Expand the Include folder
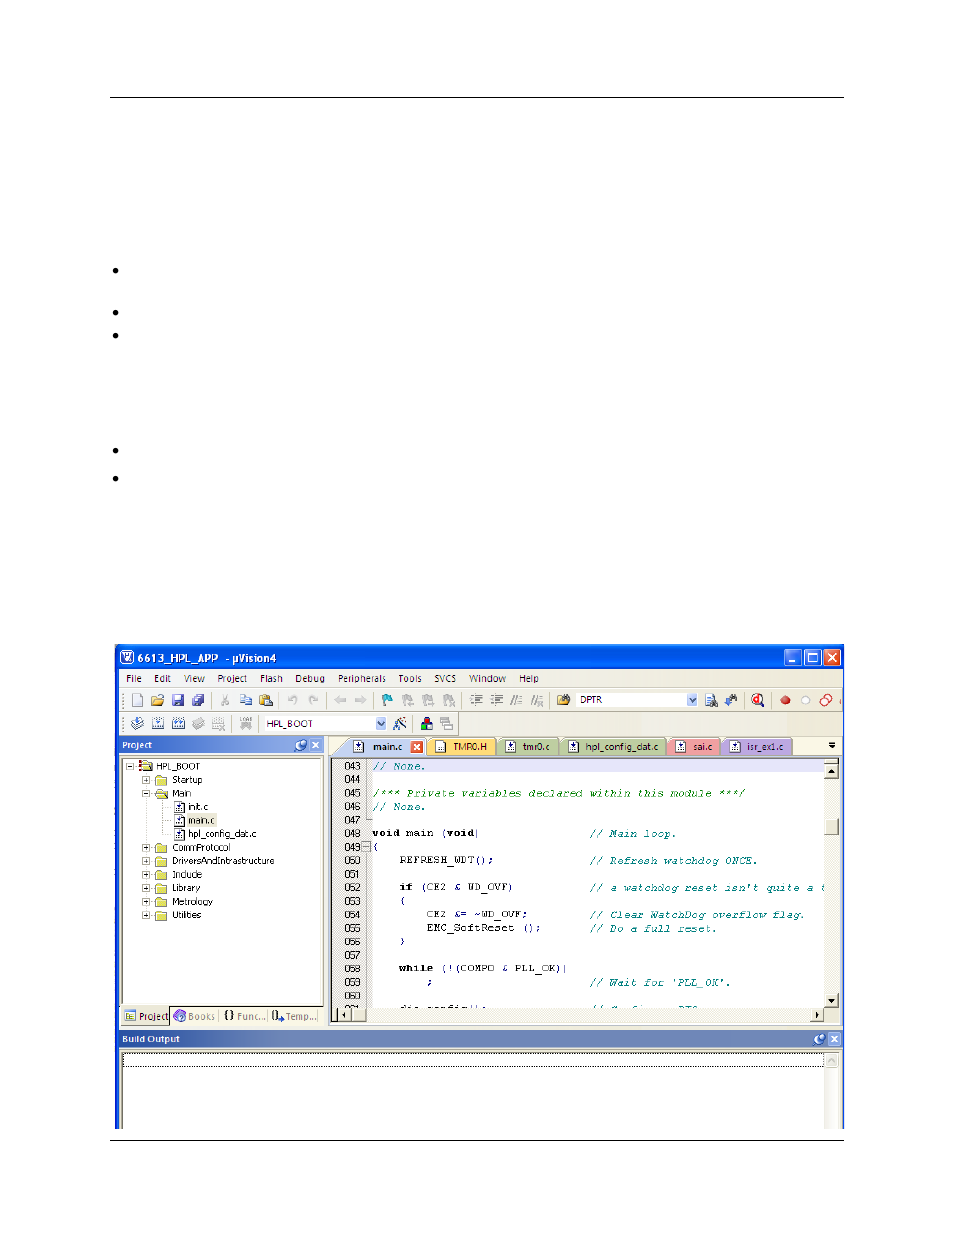Image resolution: width=954 pixels, height=1235 pixels. (x=146, y=875)
